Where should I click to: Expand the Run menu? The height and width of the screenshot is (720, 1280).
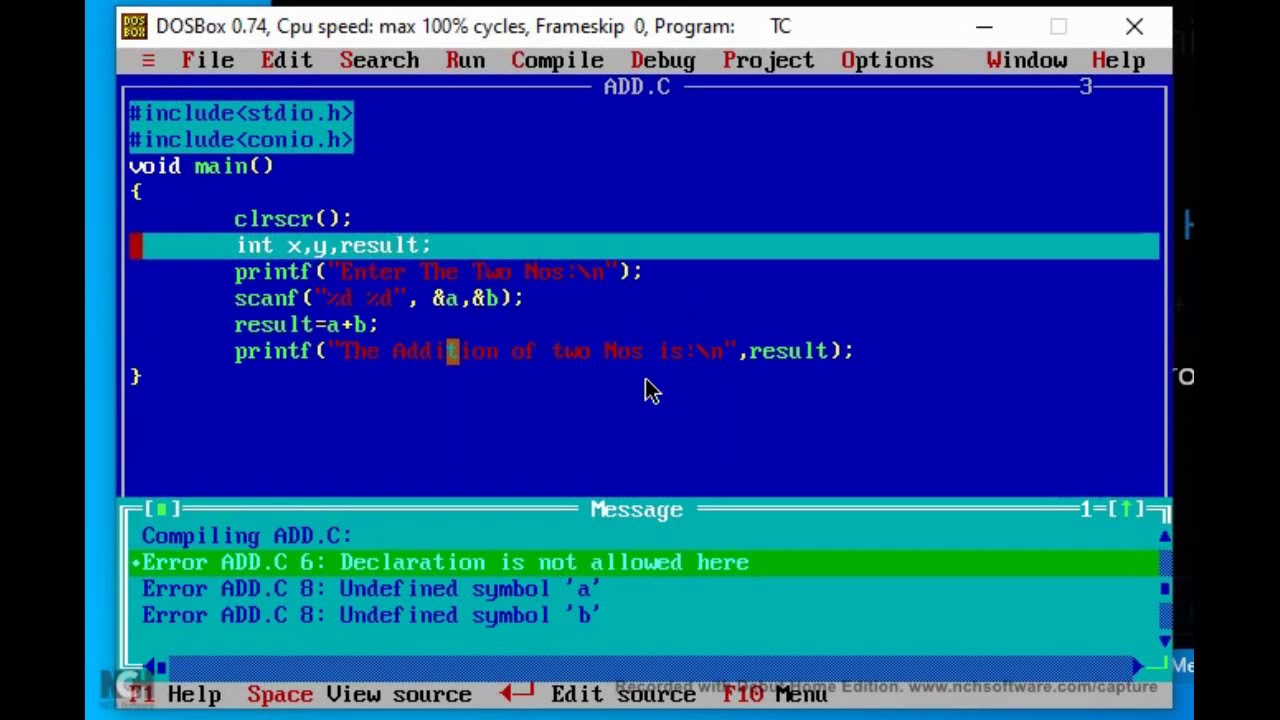pos(465,61)
